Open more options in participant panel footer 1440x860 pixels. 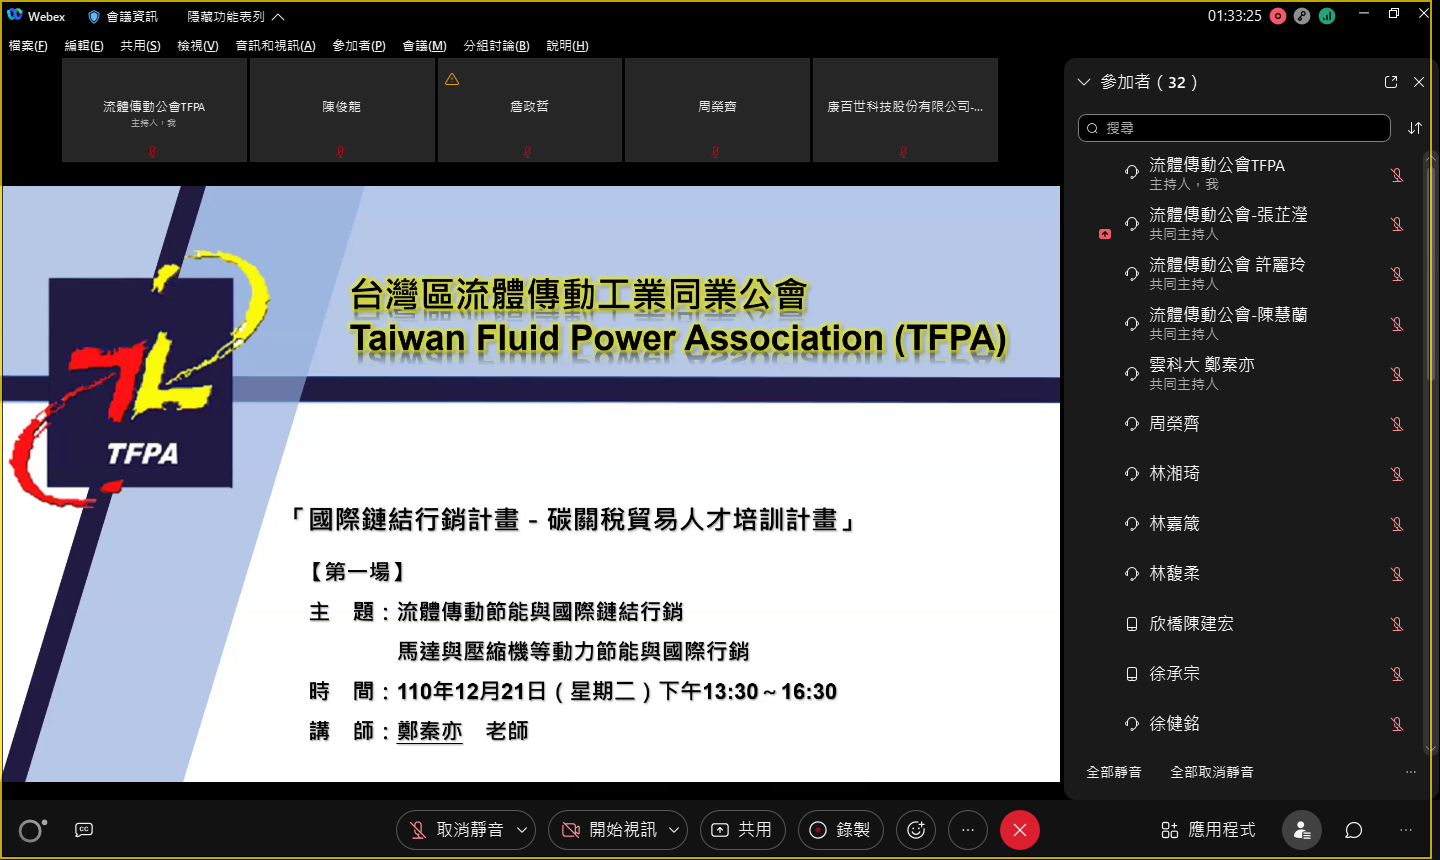[x=1411, y=772]
